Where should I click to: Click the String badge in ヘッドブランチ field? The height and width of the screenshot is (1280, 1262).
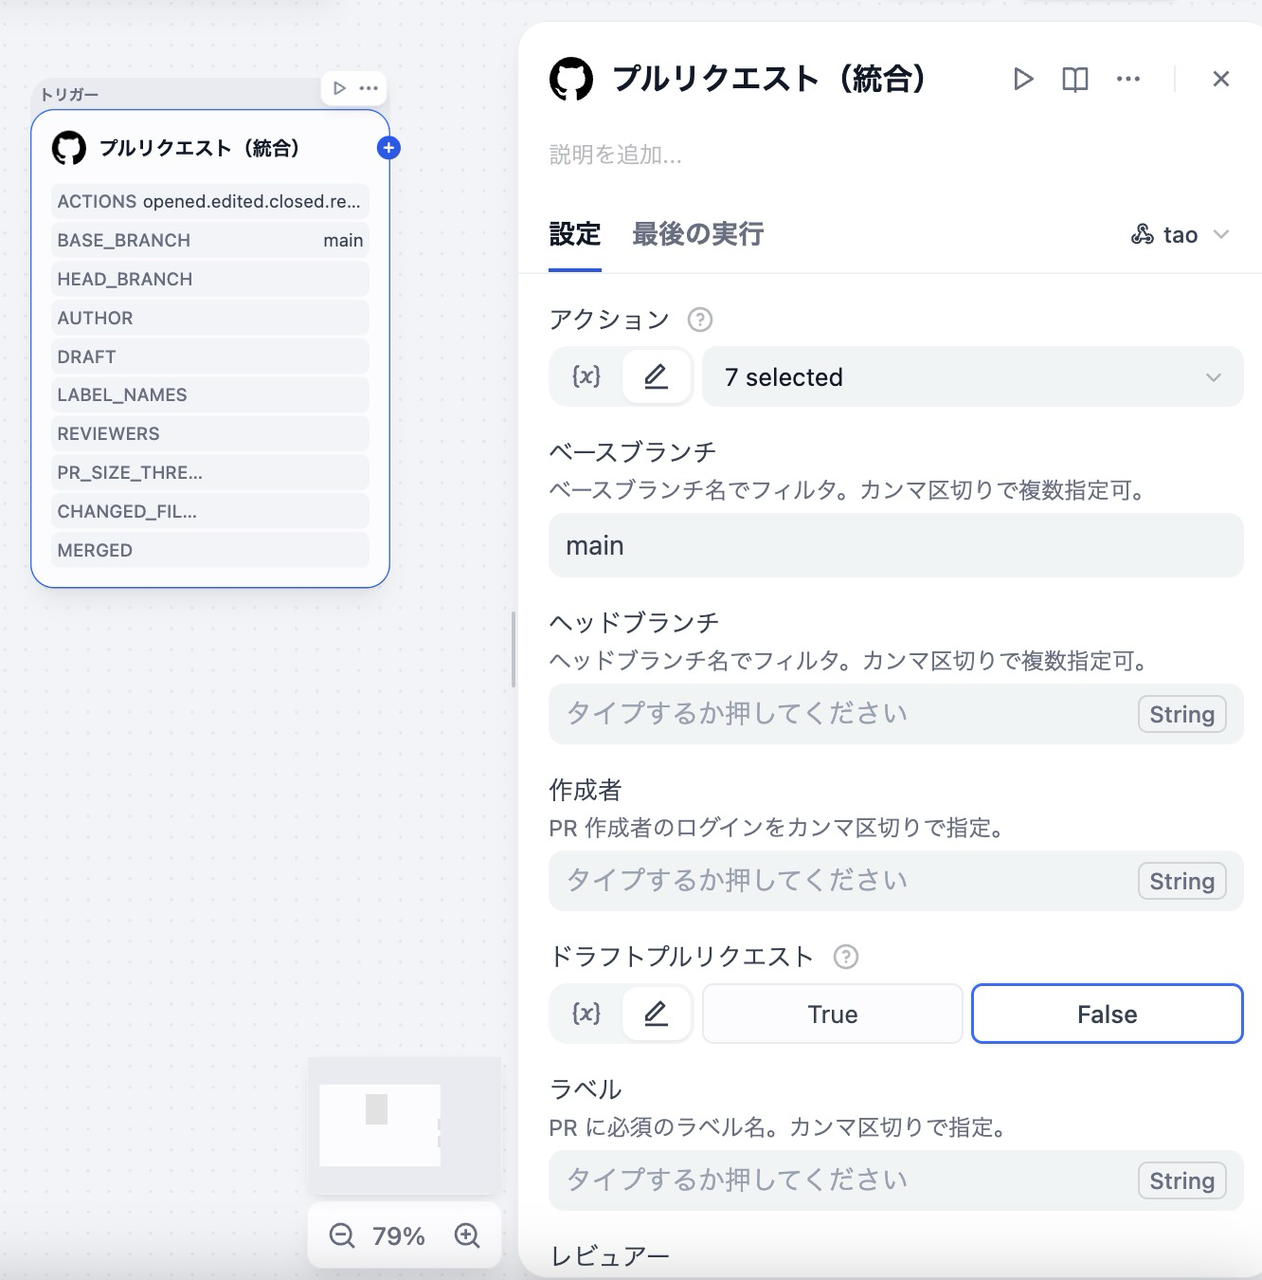coord(1182,714)
